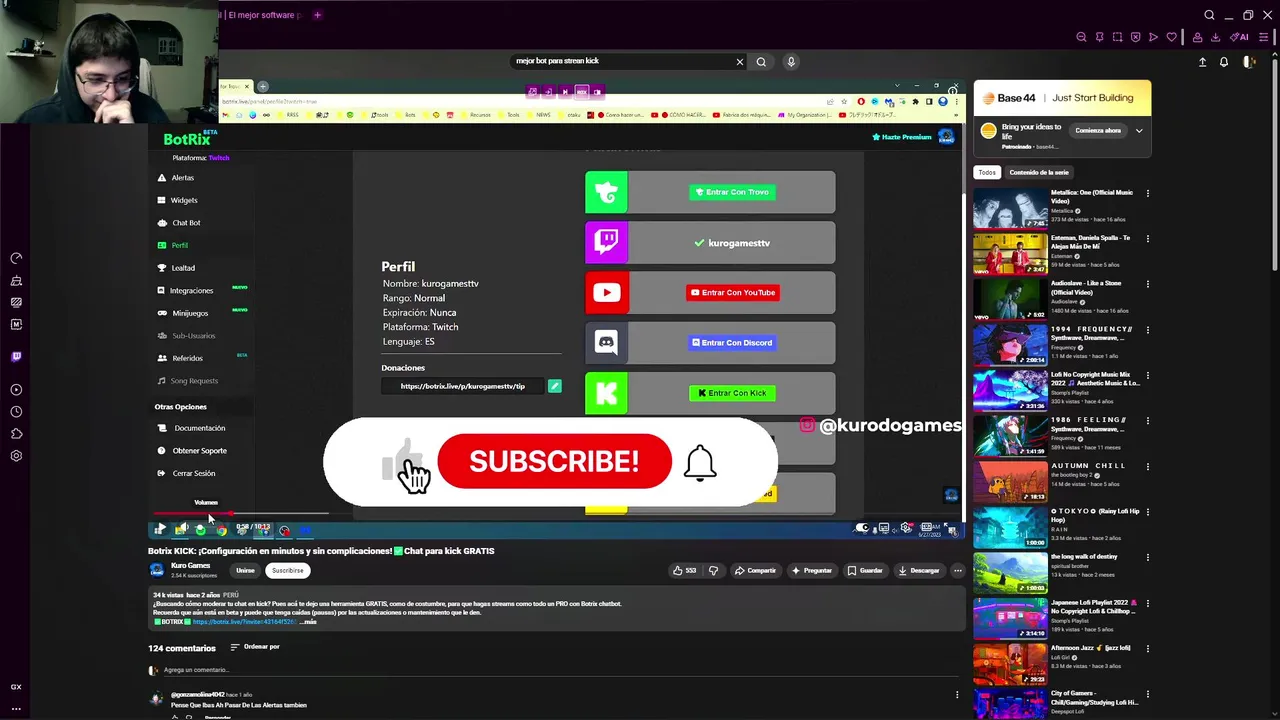The height and width of the screenshot is (720, 1280).
Task: Click the Descargar button
Action: click(x=919, y=571)
